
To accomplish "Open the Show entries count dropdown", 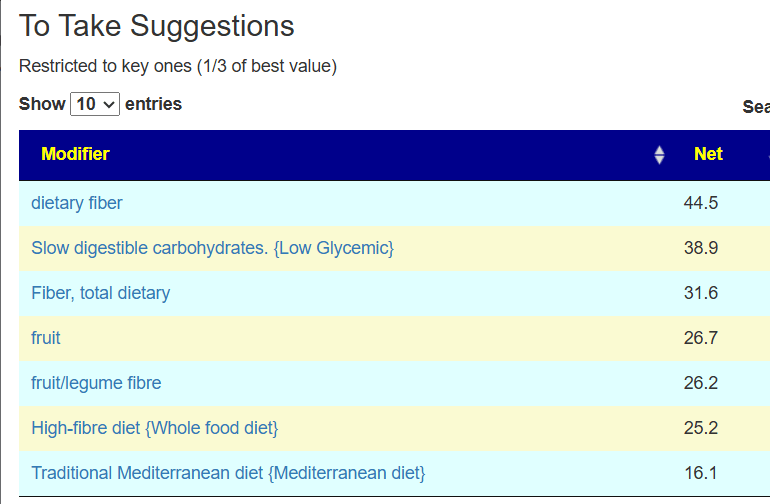I will pyautogui.click(x=95, y=104).
